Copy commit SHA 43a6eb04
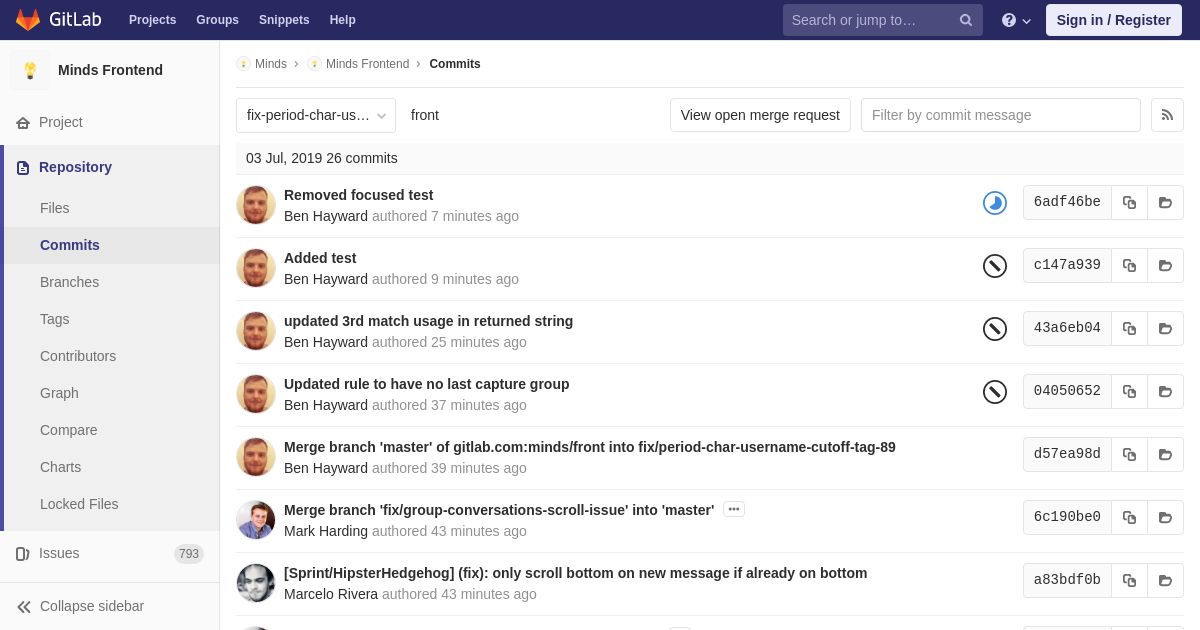Screen dimensions: 1200x630 (1129, 328)
